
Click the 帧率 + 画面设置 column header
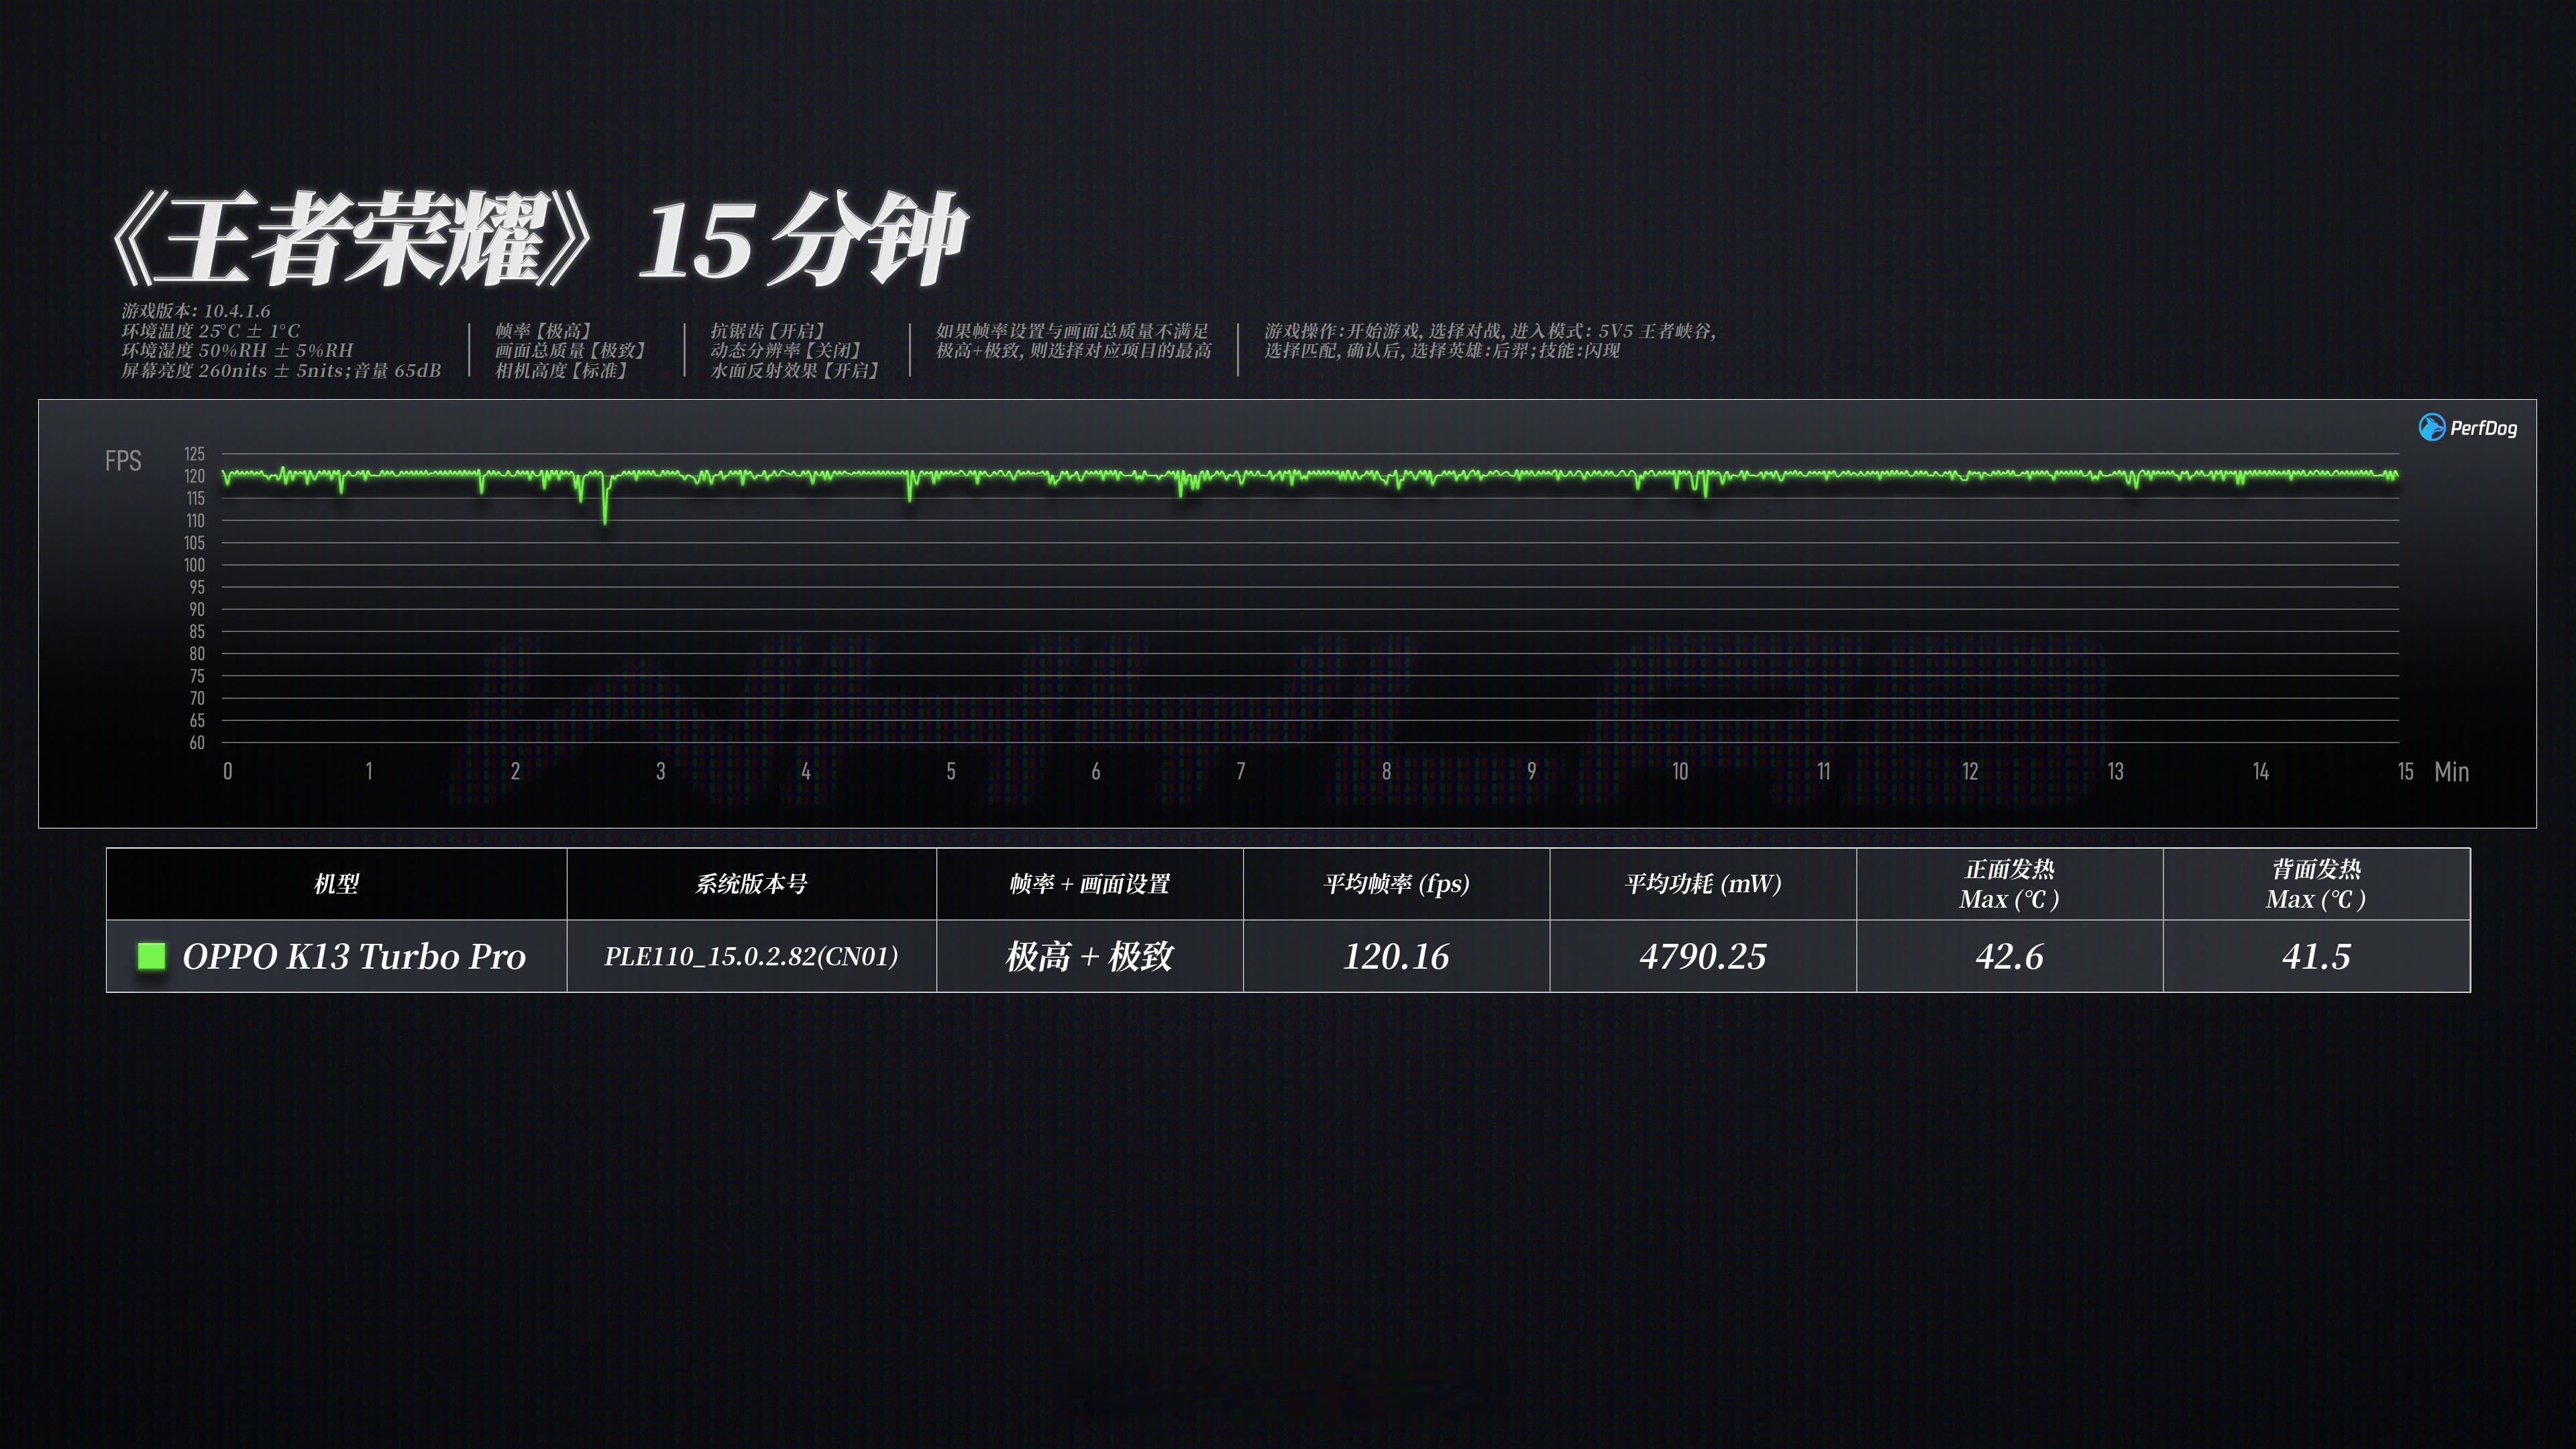coord(1089,884)
